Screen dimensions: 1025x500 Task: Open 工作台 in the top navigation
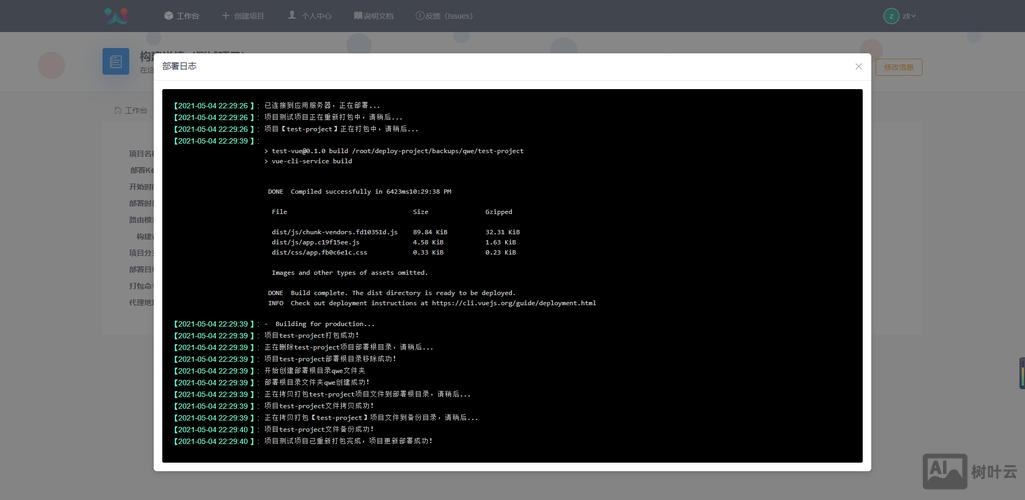click(x=182, y=16)
